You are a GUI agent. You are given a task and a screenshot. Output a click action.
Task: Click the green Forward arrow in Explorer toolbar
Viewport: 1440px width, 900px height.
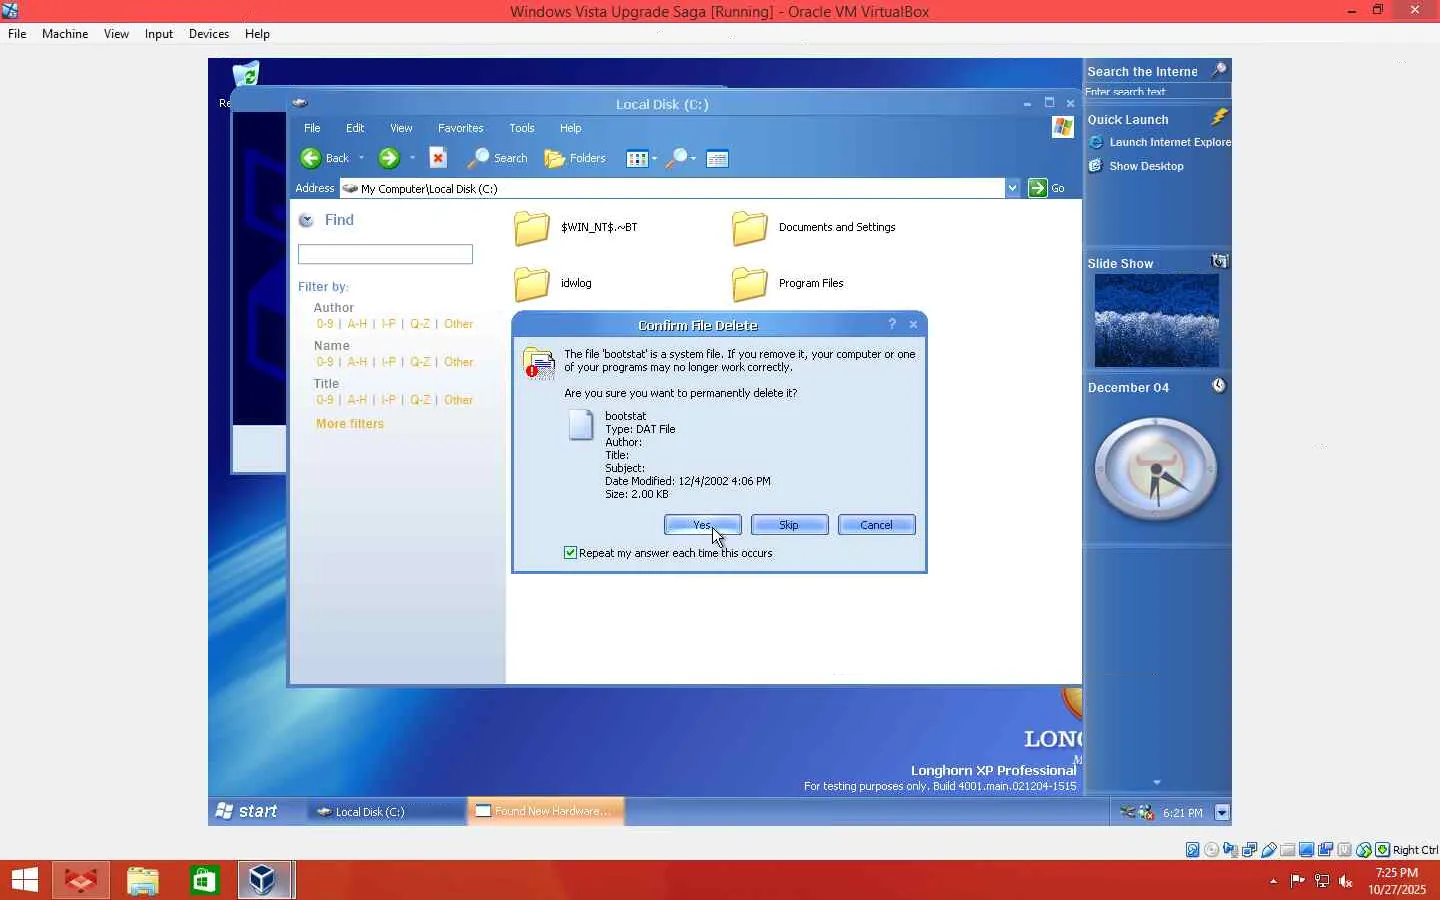389,158
